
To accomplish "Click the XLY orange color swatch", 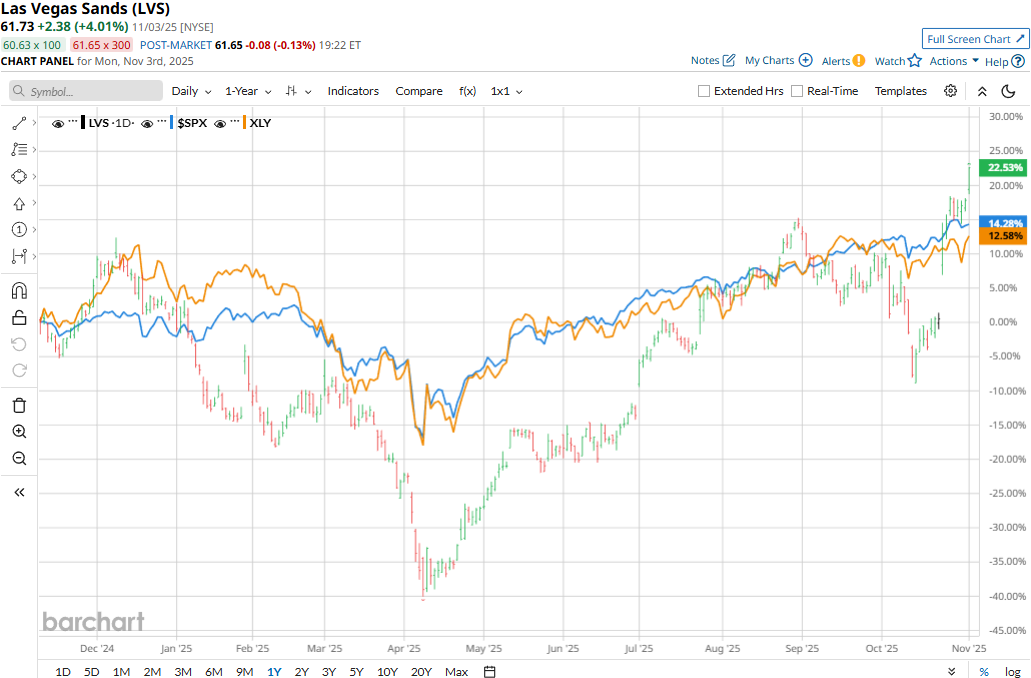I will pyautogui.click(x=242, y=123).
